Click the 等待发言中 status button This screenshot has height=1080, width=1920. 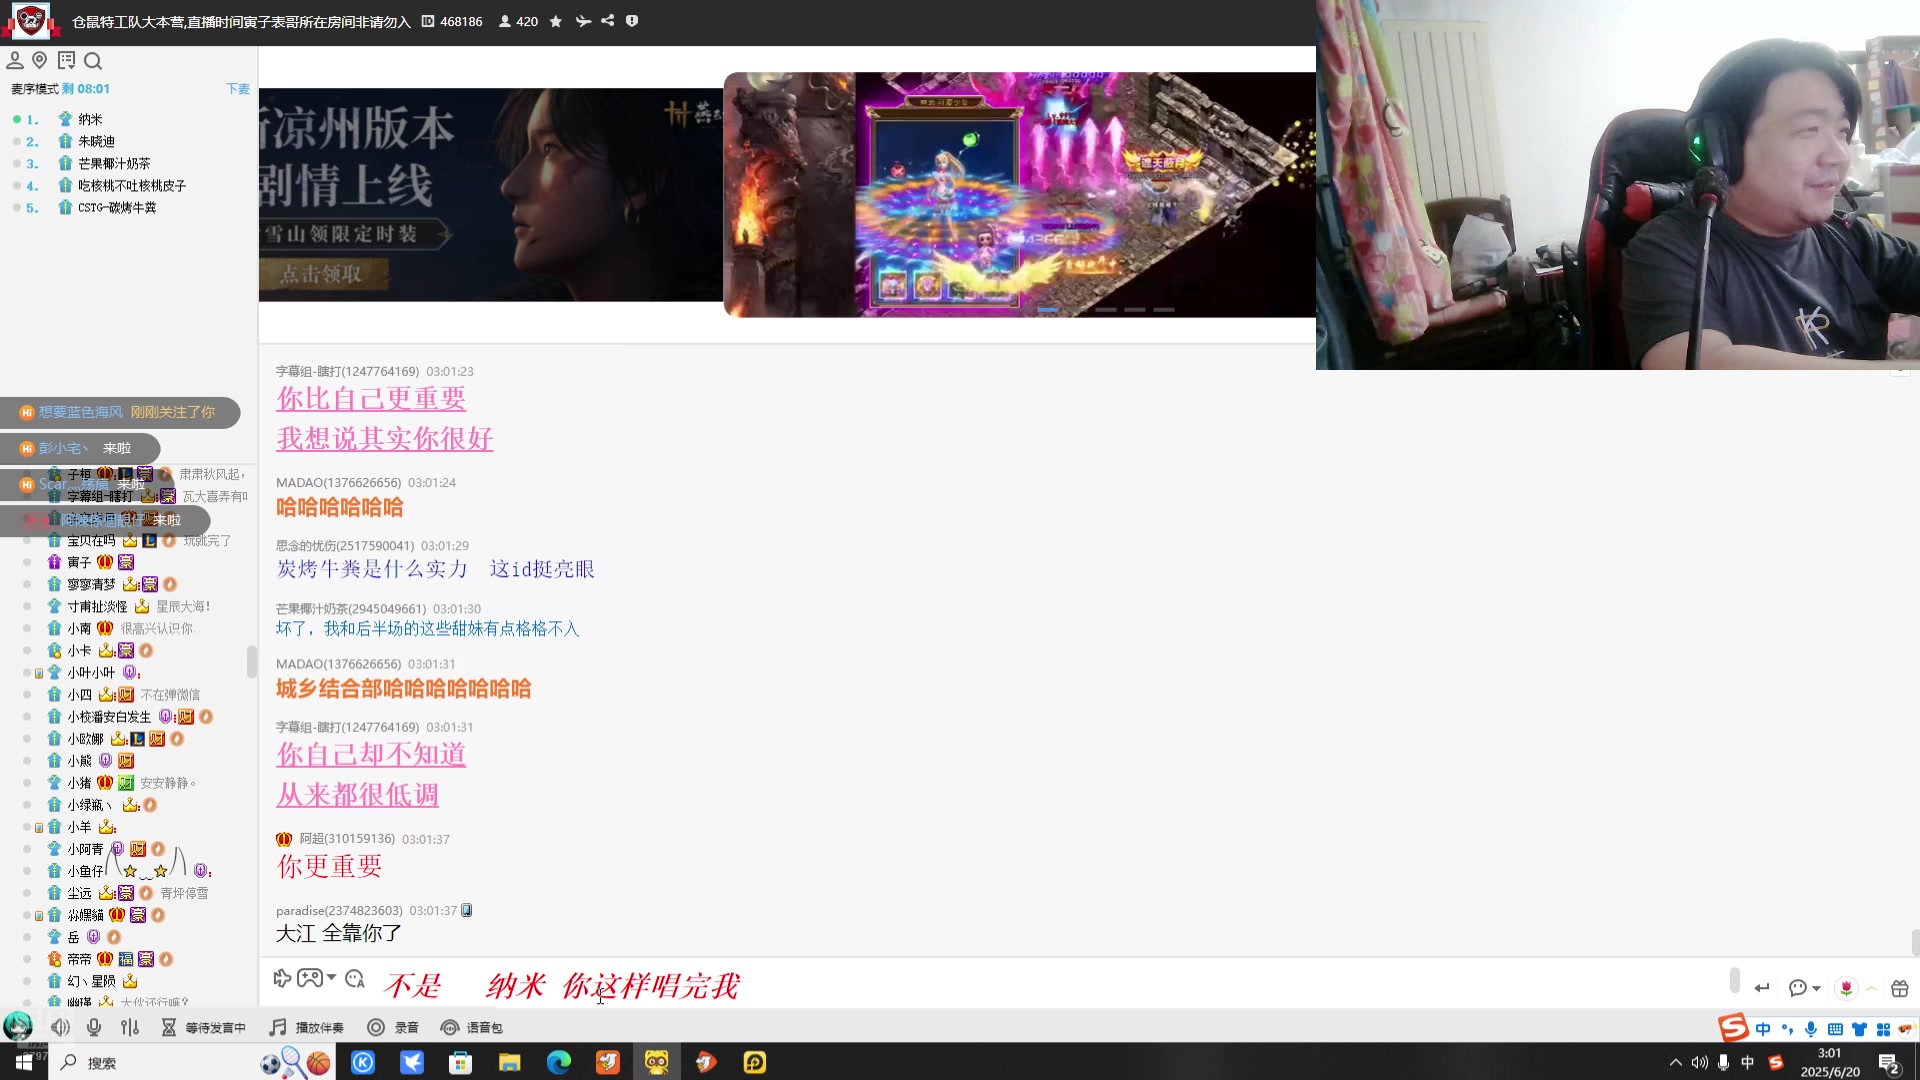[204, 1027]
